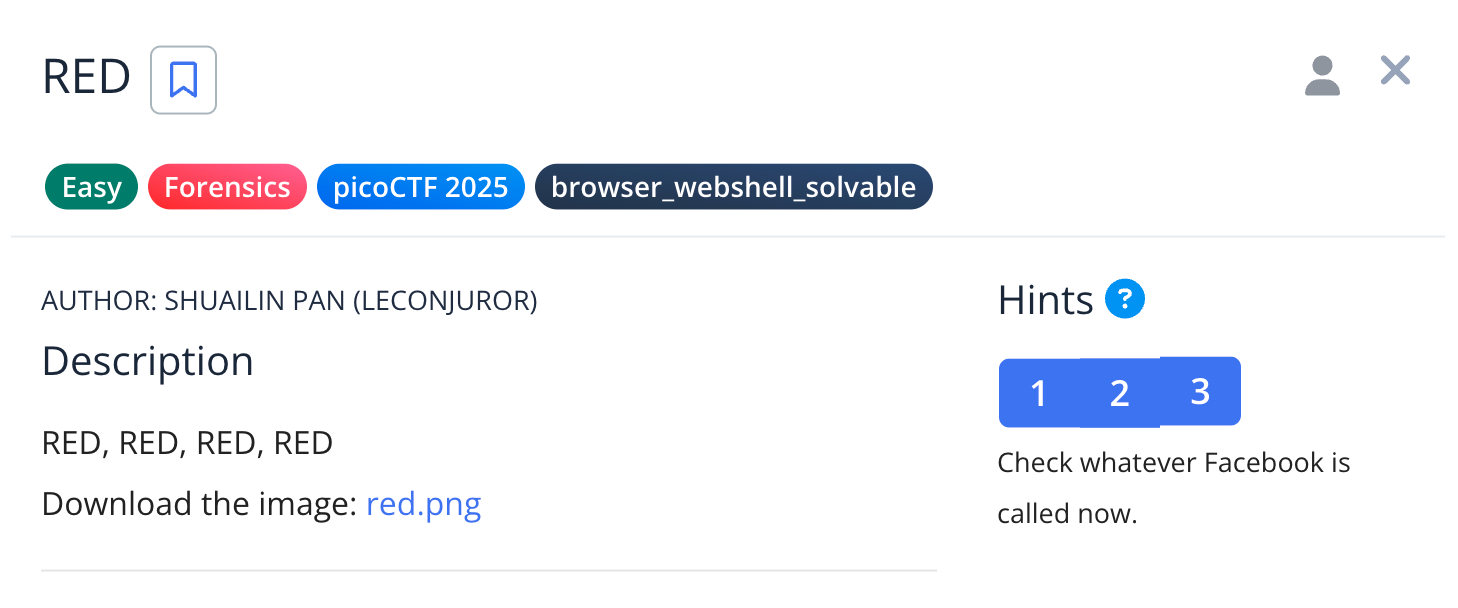
Task: Click the RED challenge title
Action: coord(87,78)
